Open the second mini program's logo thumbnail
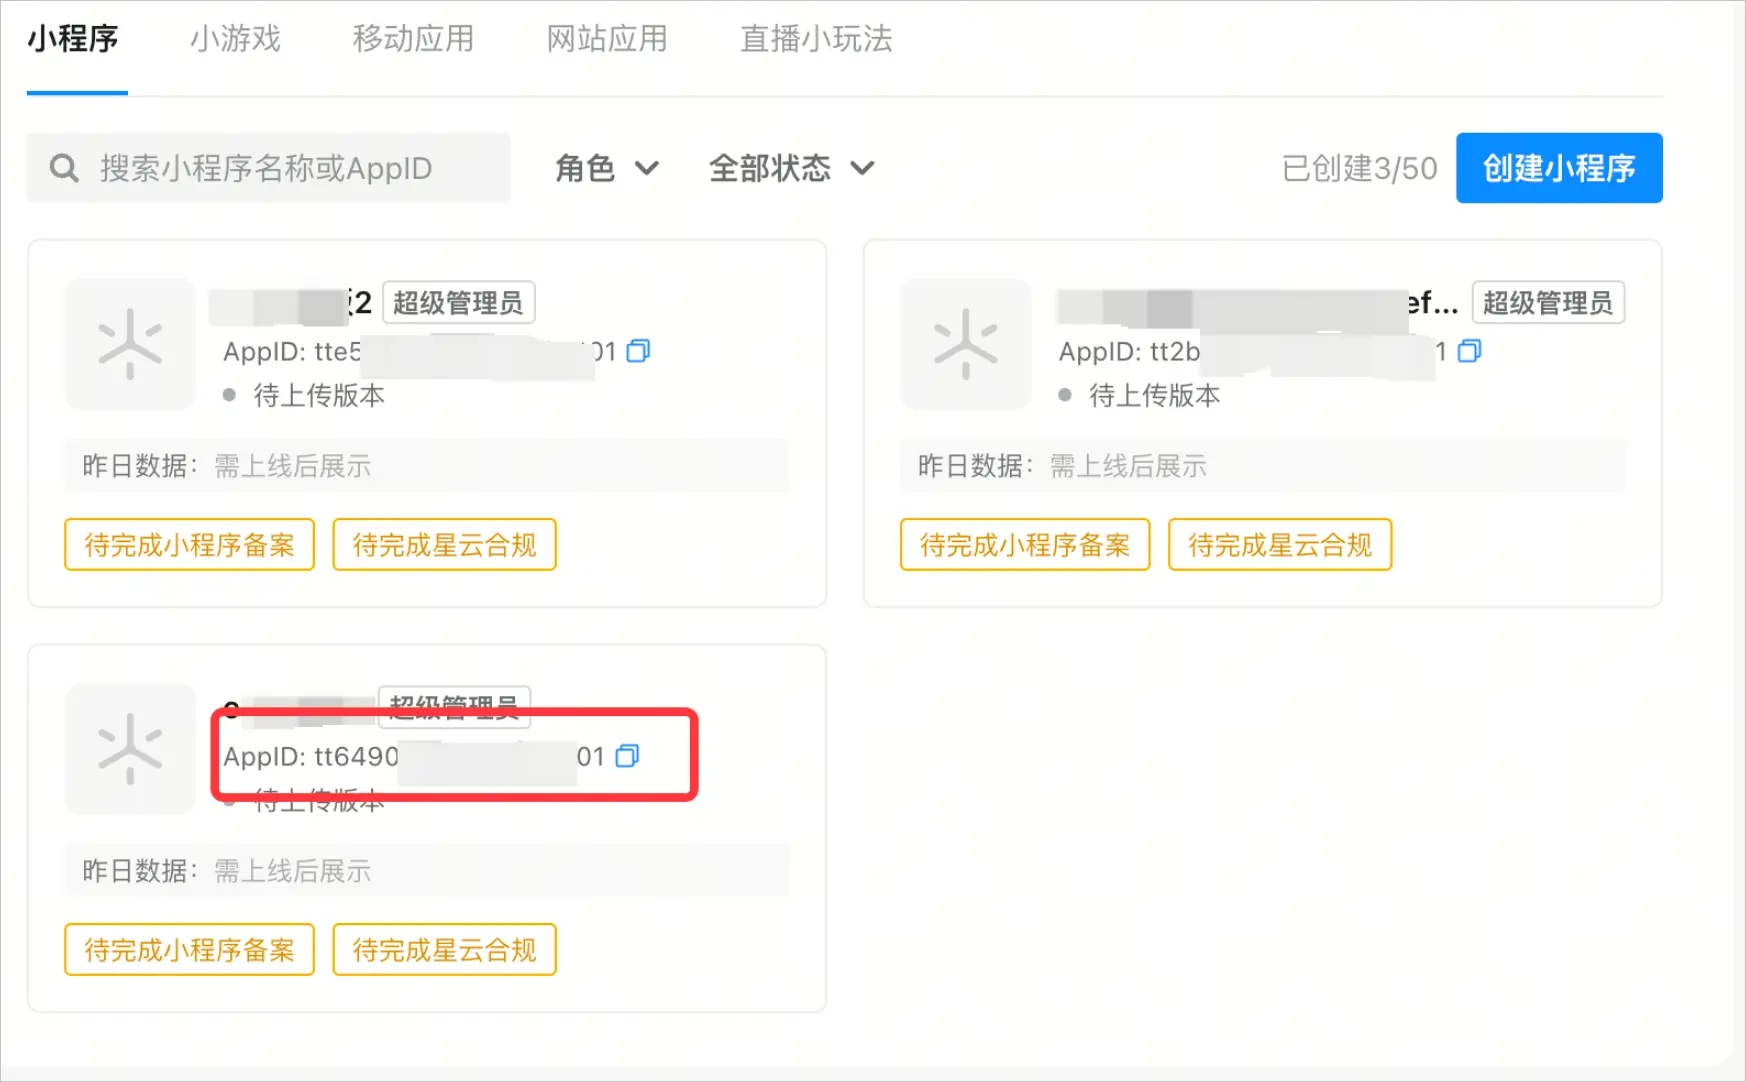The width and height of the screenshot is (1746, 1082). (965, 344)
